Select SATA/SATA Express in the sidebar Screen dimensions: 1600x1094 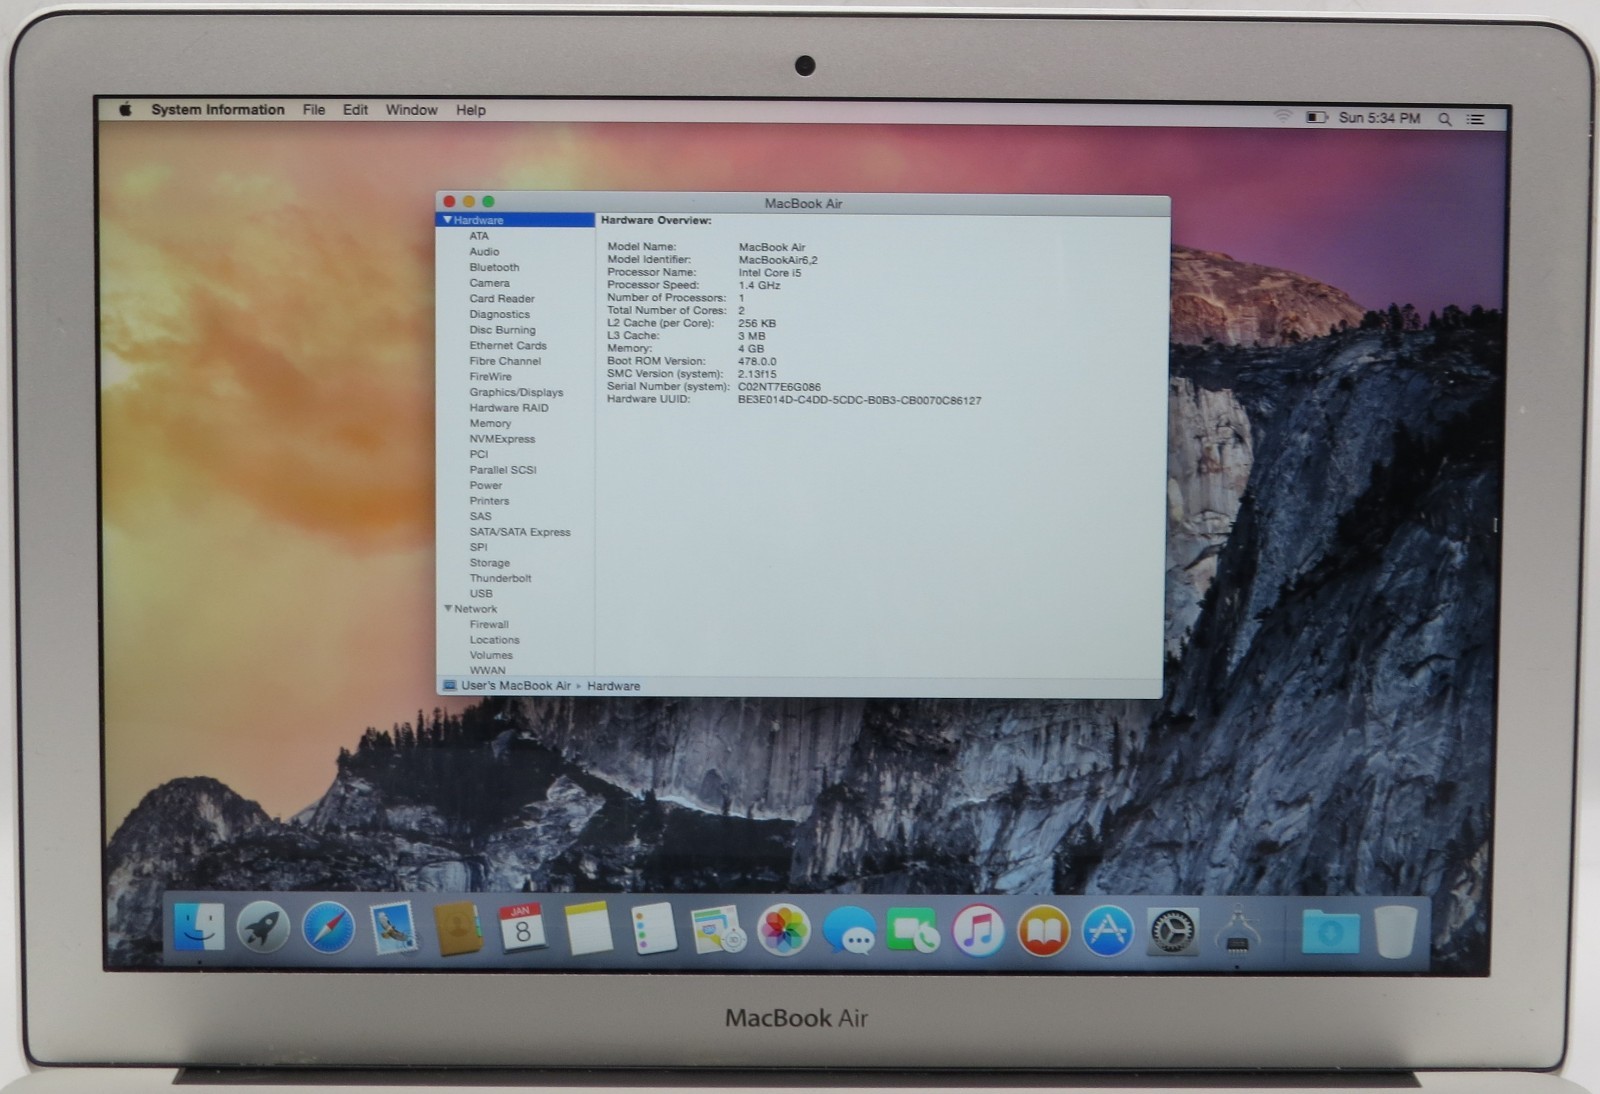(520, 532)
